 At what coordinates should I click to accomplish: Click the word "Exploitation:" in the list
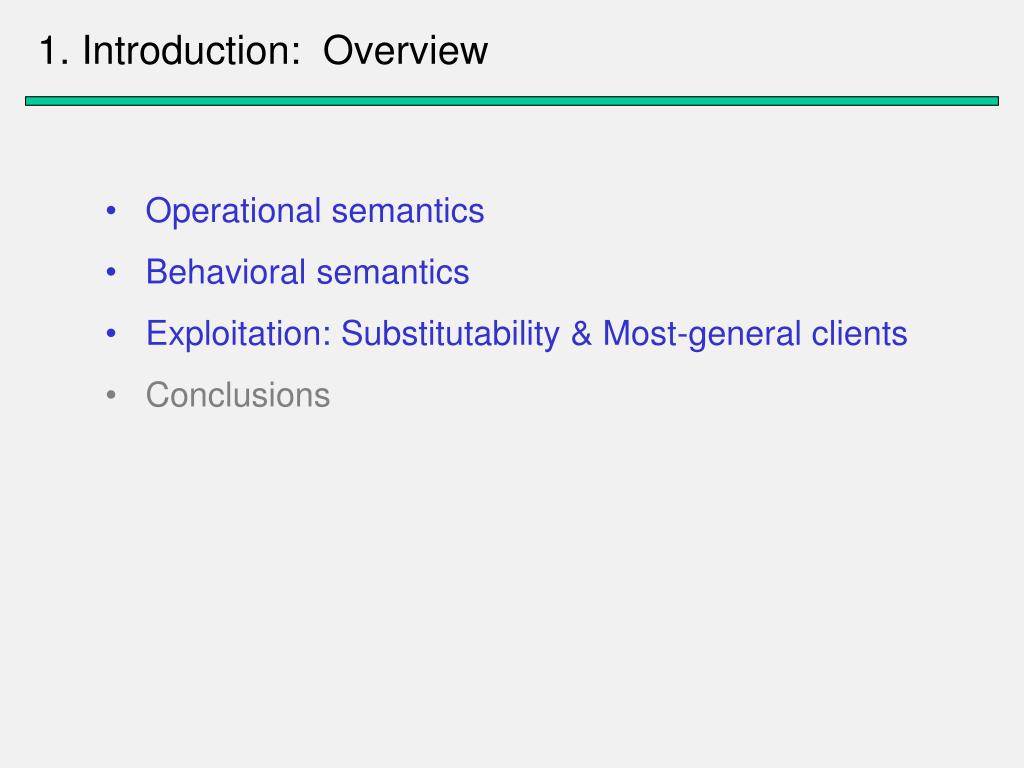[239, 334]
